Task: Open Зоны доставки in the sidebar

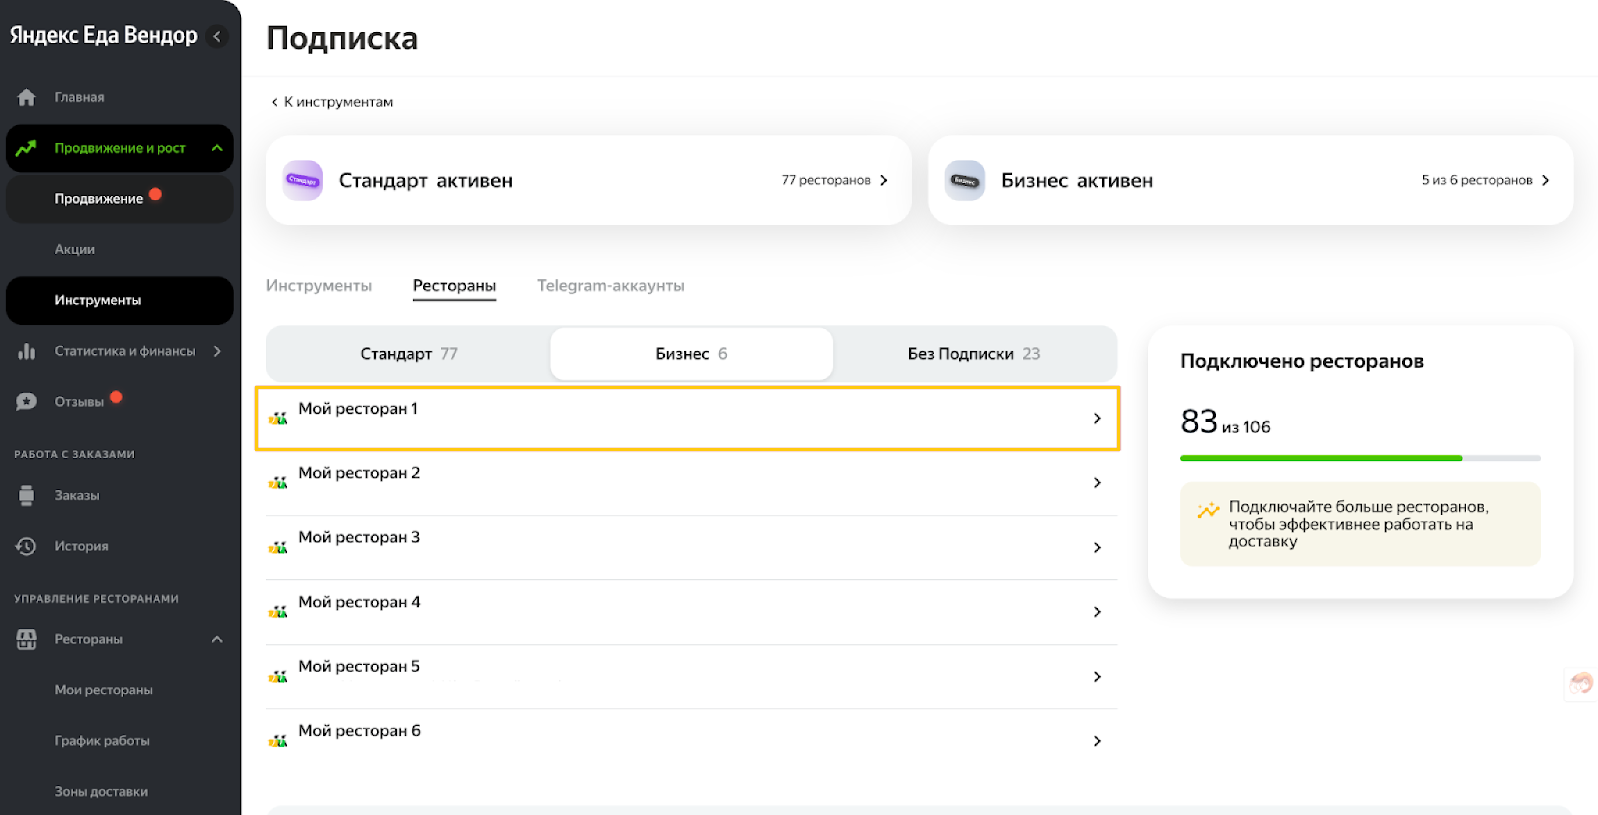Action: coord(101,792)
